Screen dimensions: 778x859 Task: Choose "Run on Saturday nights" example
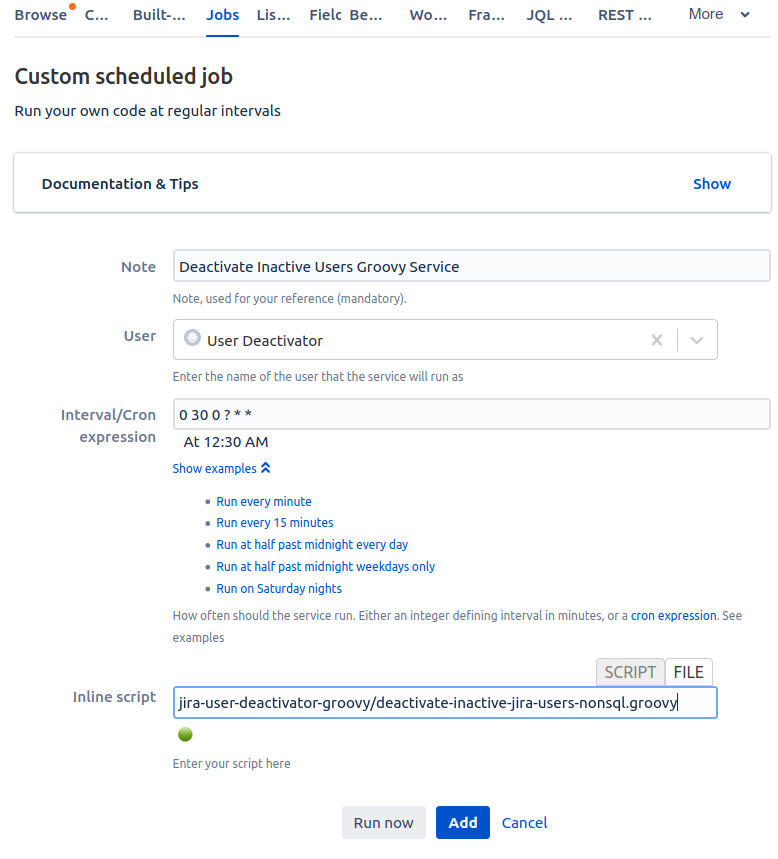279,589
